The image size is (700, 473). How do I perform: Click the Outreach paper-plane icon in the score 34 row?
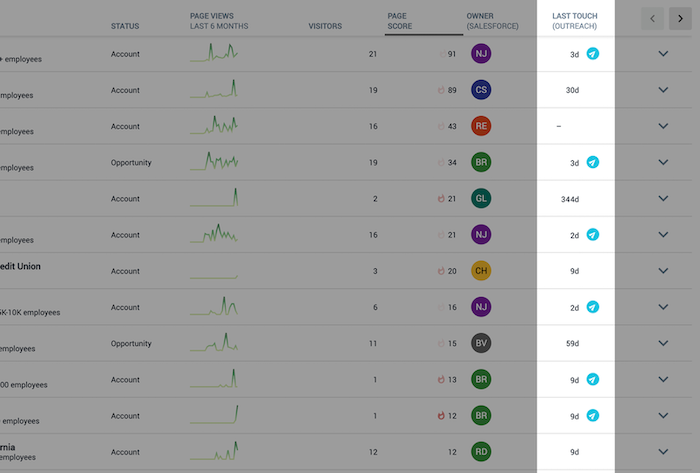click(x=592, y=162)
